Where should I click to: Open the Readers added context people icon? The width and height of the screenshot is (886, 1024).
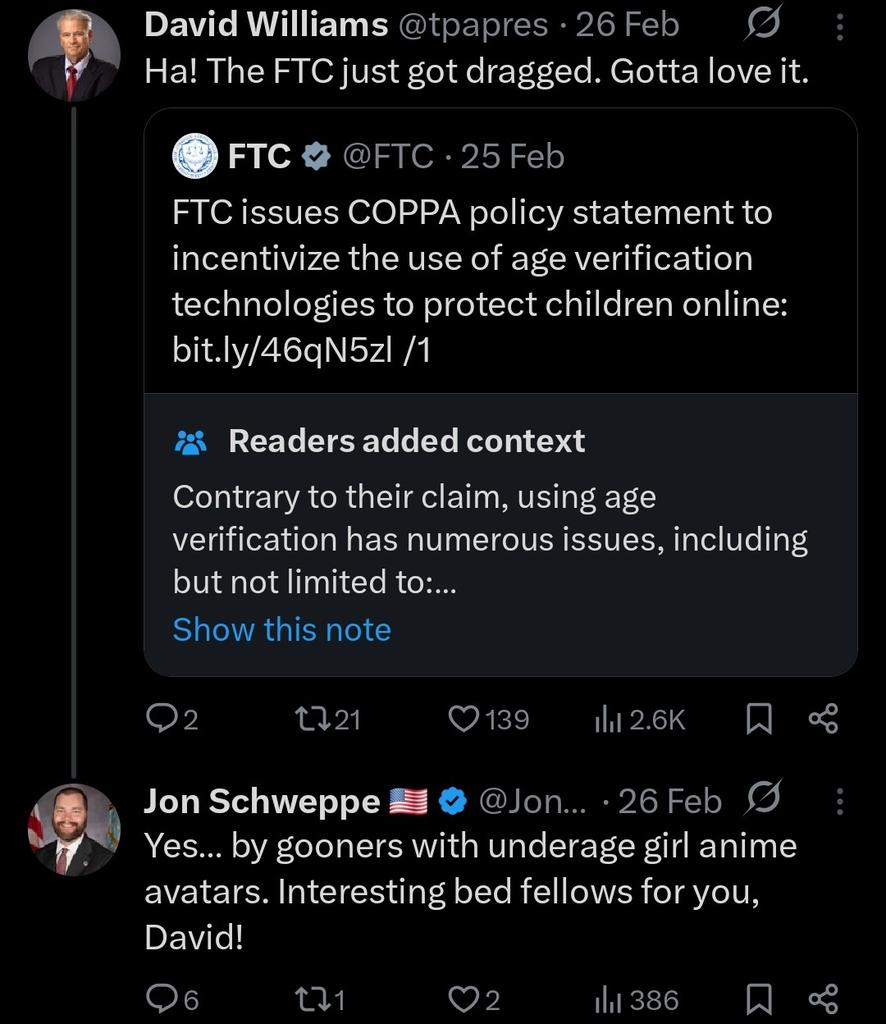[x=191, y=442]
